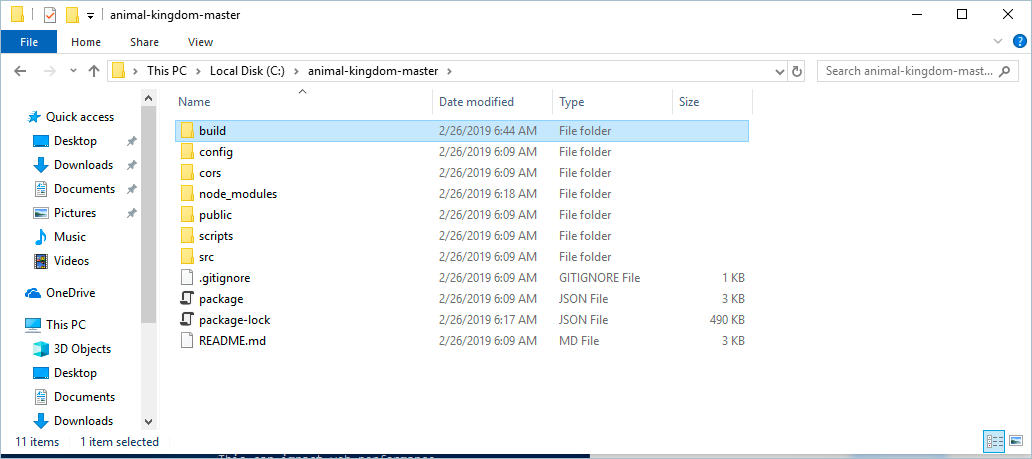The width and height of the screenshot is (1032, 459).
Task: Expand the ribbon using the chevron
Action: [x=998, y=42]
